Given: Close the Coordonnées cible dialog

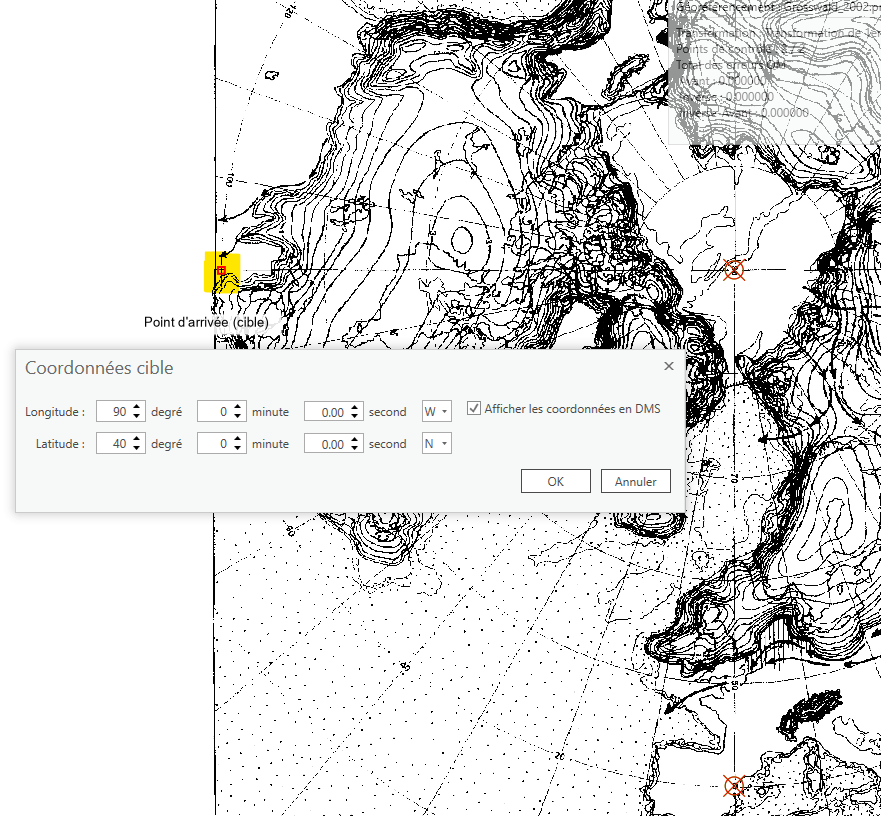Looking at the screenshot, I should click(x=669, y=366).
